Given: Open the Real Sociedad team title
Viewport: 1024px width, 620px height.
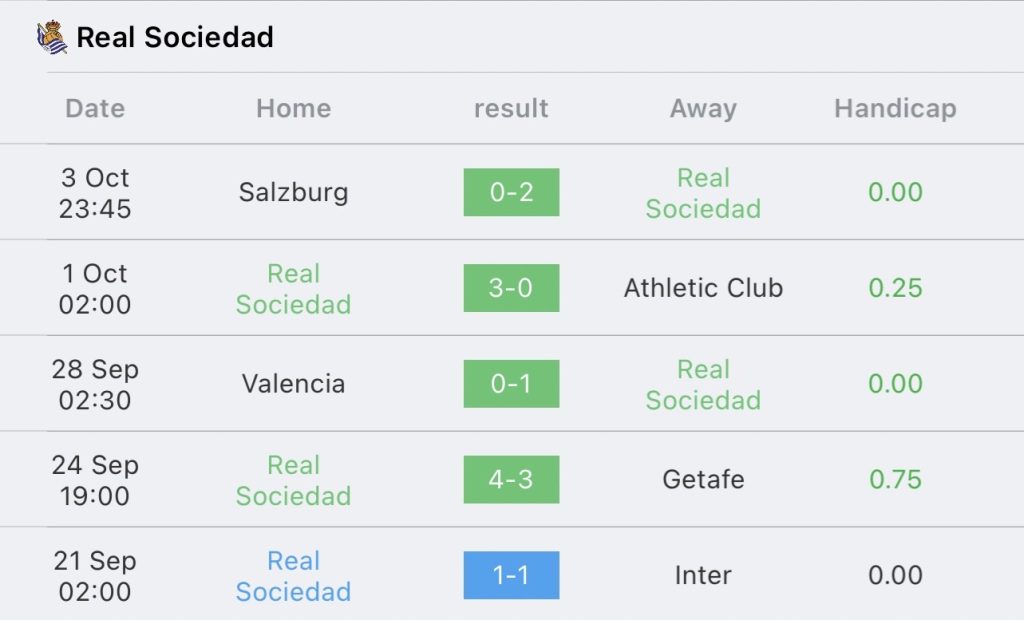Looking at the screenshot, I should click(x=175, y=37).
